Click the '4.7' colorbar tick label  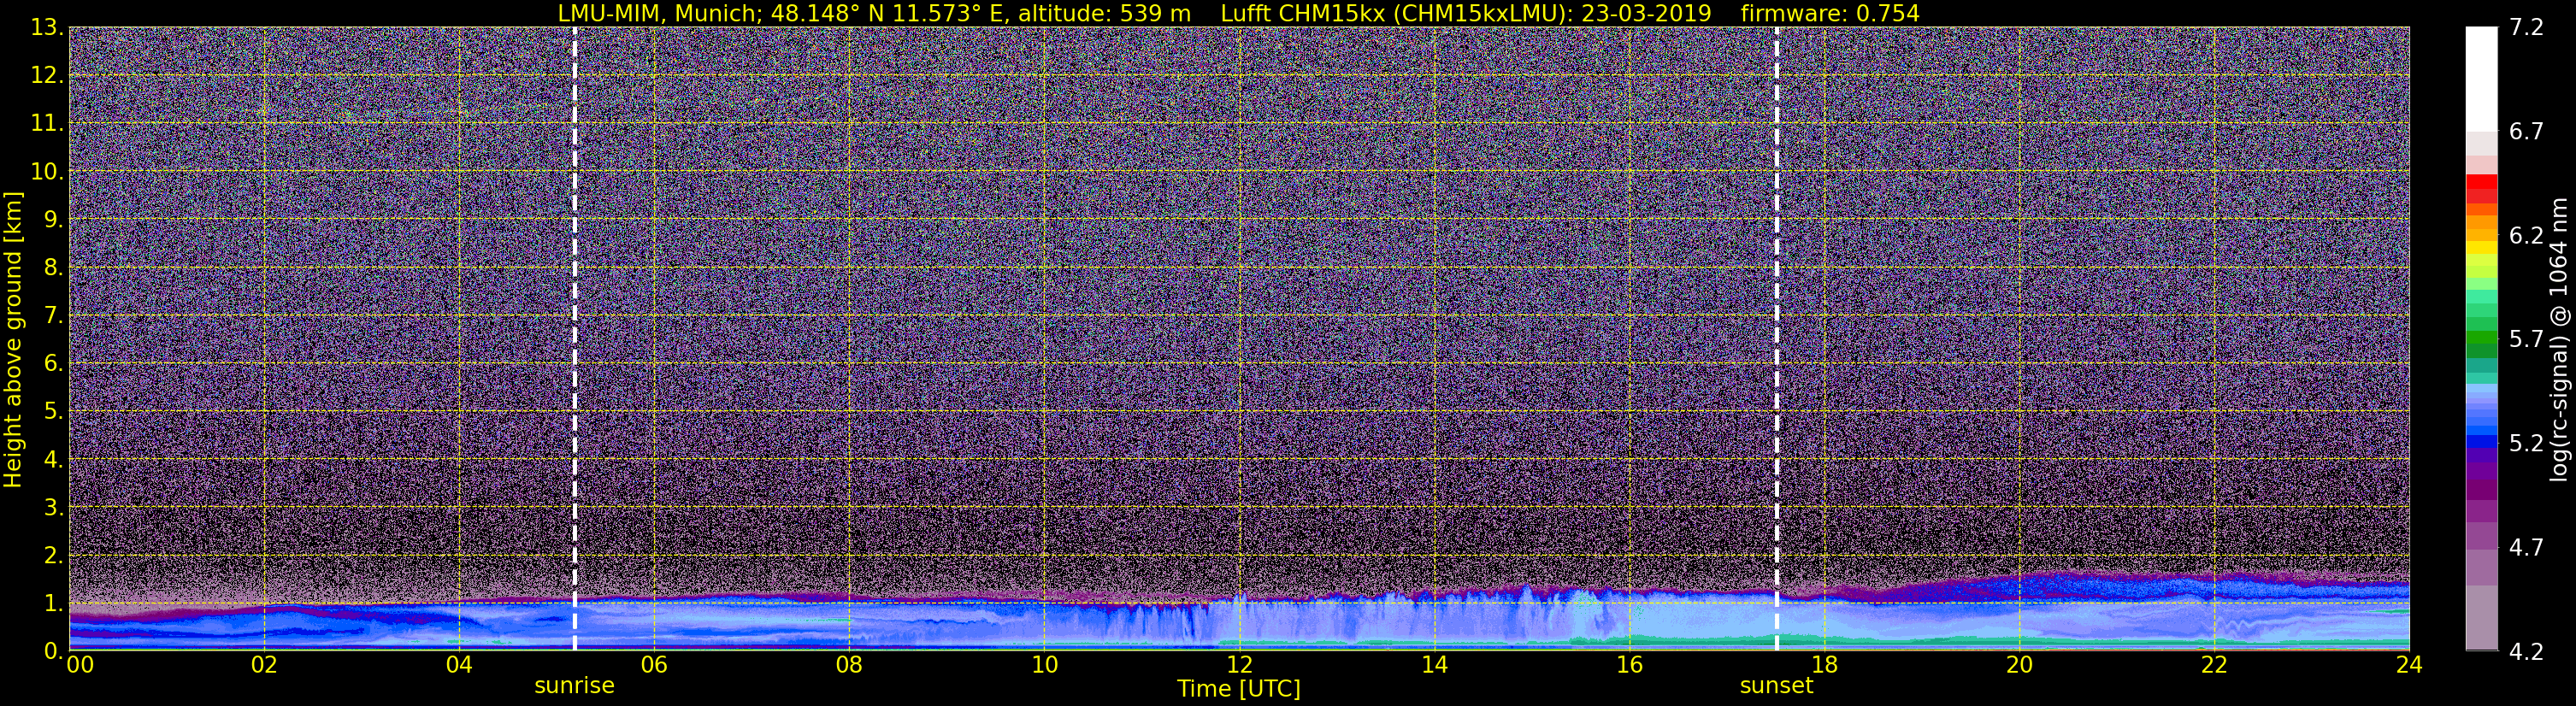point(2526,548)
